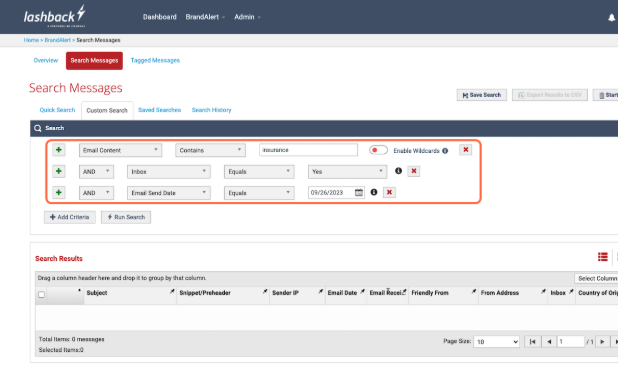The height and width of the screenshot is (375, 618).
Task: Add criteria after Inbox row
Action: click(x=59, y=171)
